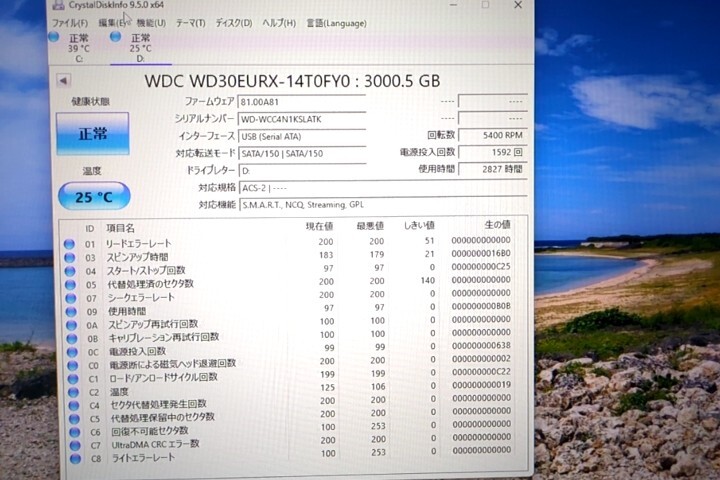Viewport: 720px width, 480px height.
Task: Select the 電源断による磁気ヘッド退避回数 attribute name
Action: tap(173, 364)
